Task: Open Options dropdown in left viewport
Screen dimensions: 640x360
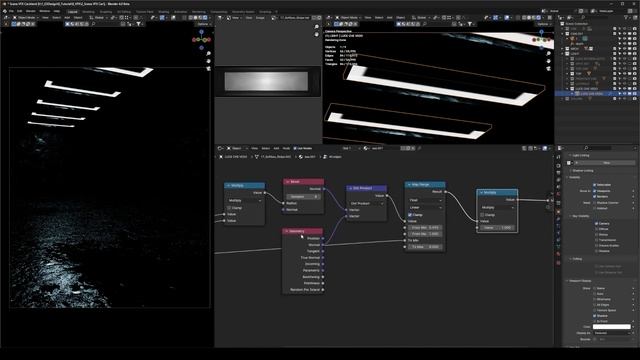Action: [203, 24]
